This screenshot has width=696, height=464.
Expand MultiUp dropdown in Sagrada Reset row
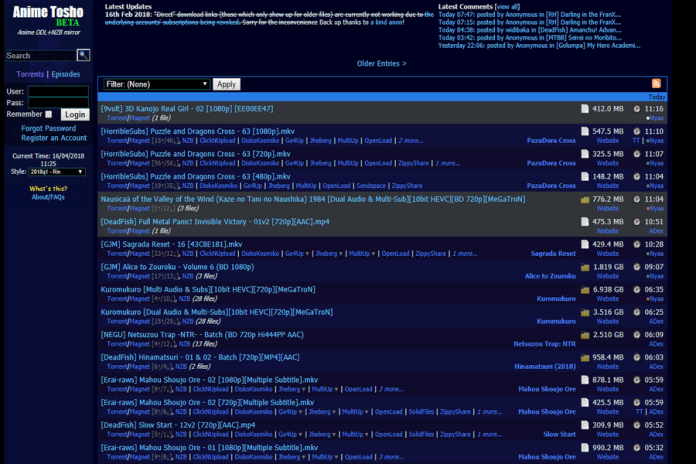point(373,254)
